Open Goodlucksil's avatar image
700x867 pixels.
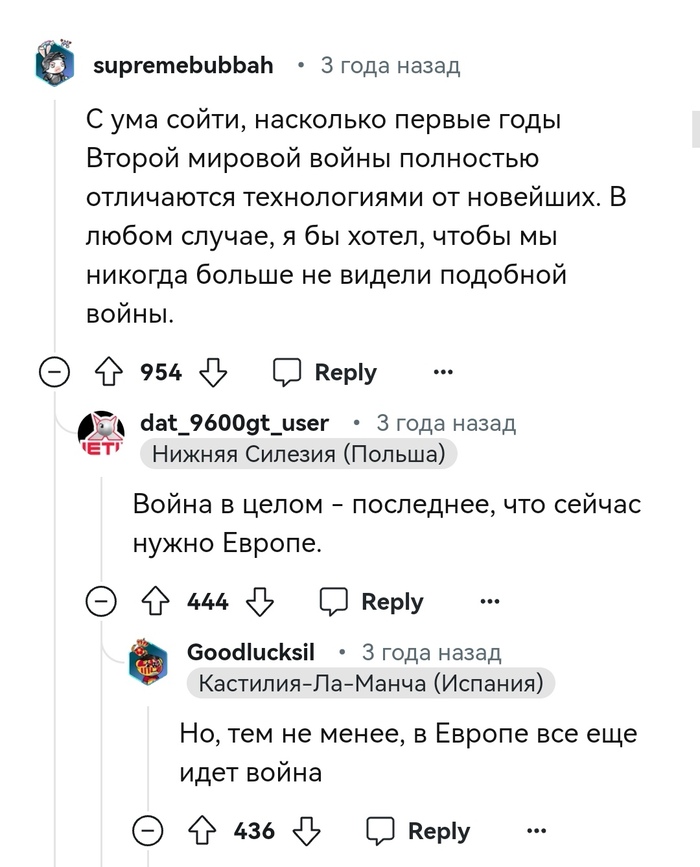(148, 663)
